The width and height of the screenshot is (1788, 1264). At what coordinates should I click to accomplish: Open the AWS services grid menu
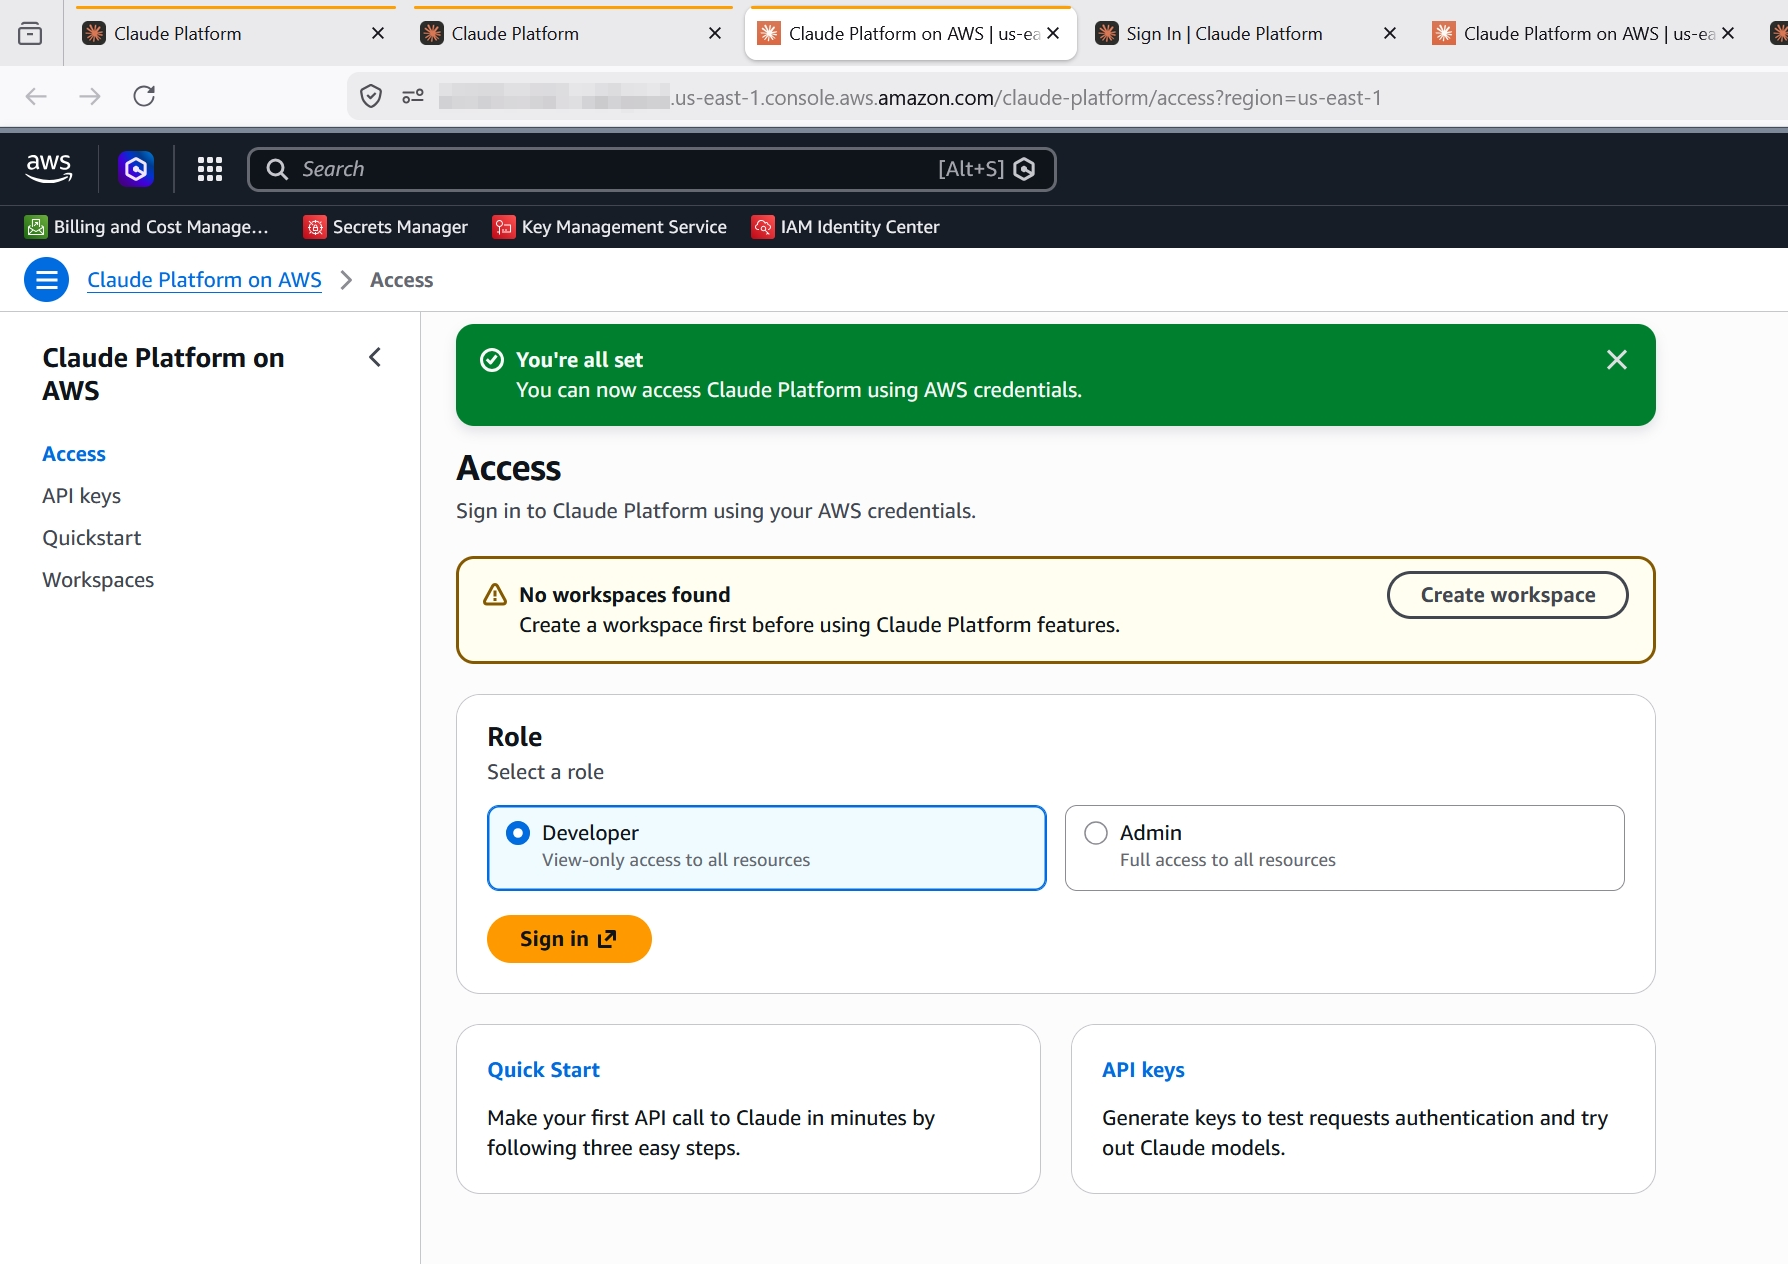(210, 169)
